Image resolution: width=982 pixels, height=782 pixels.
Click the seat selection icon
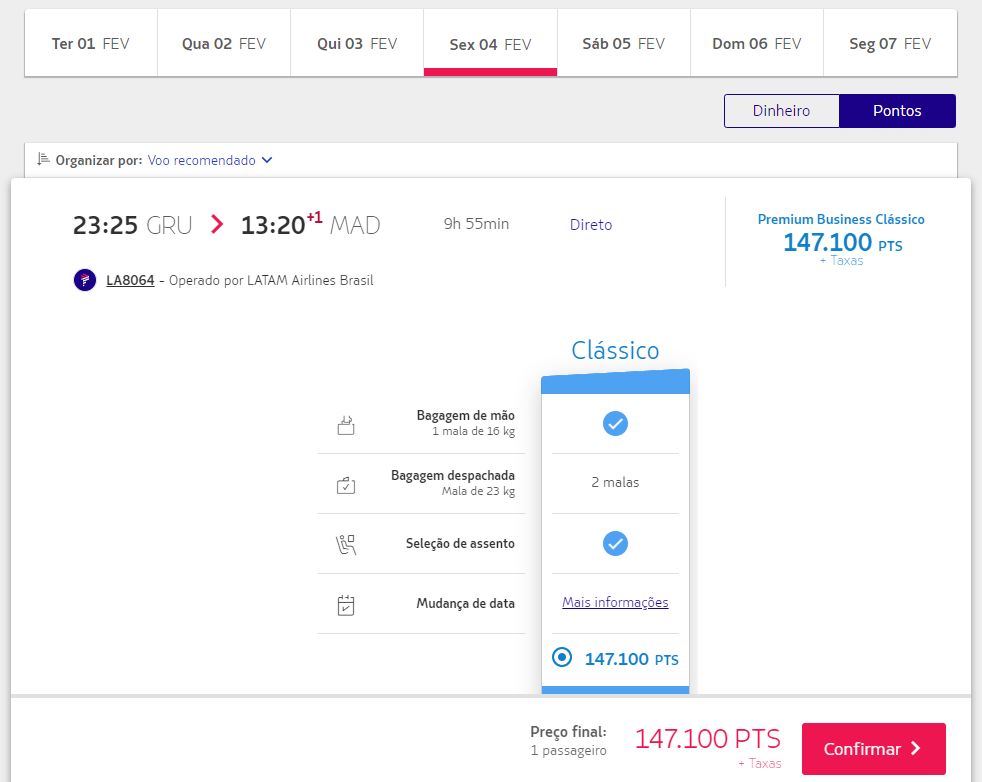point(346,544)
